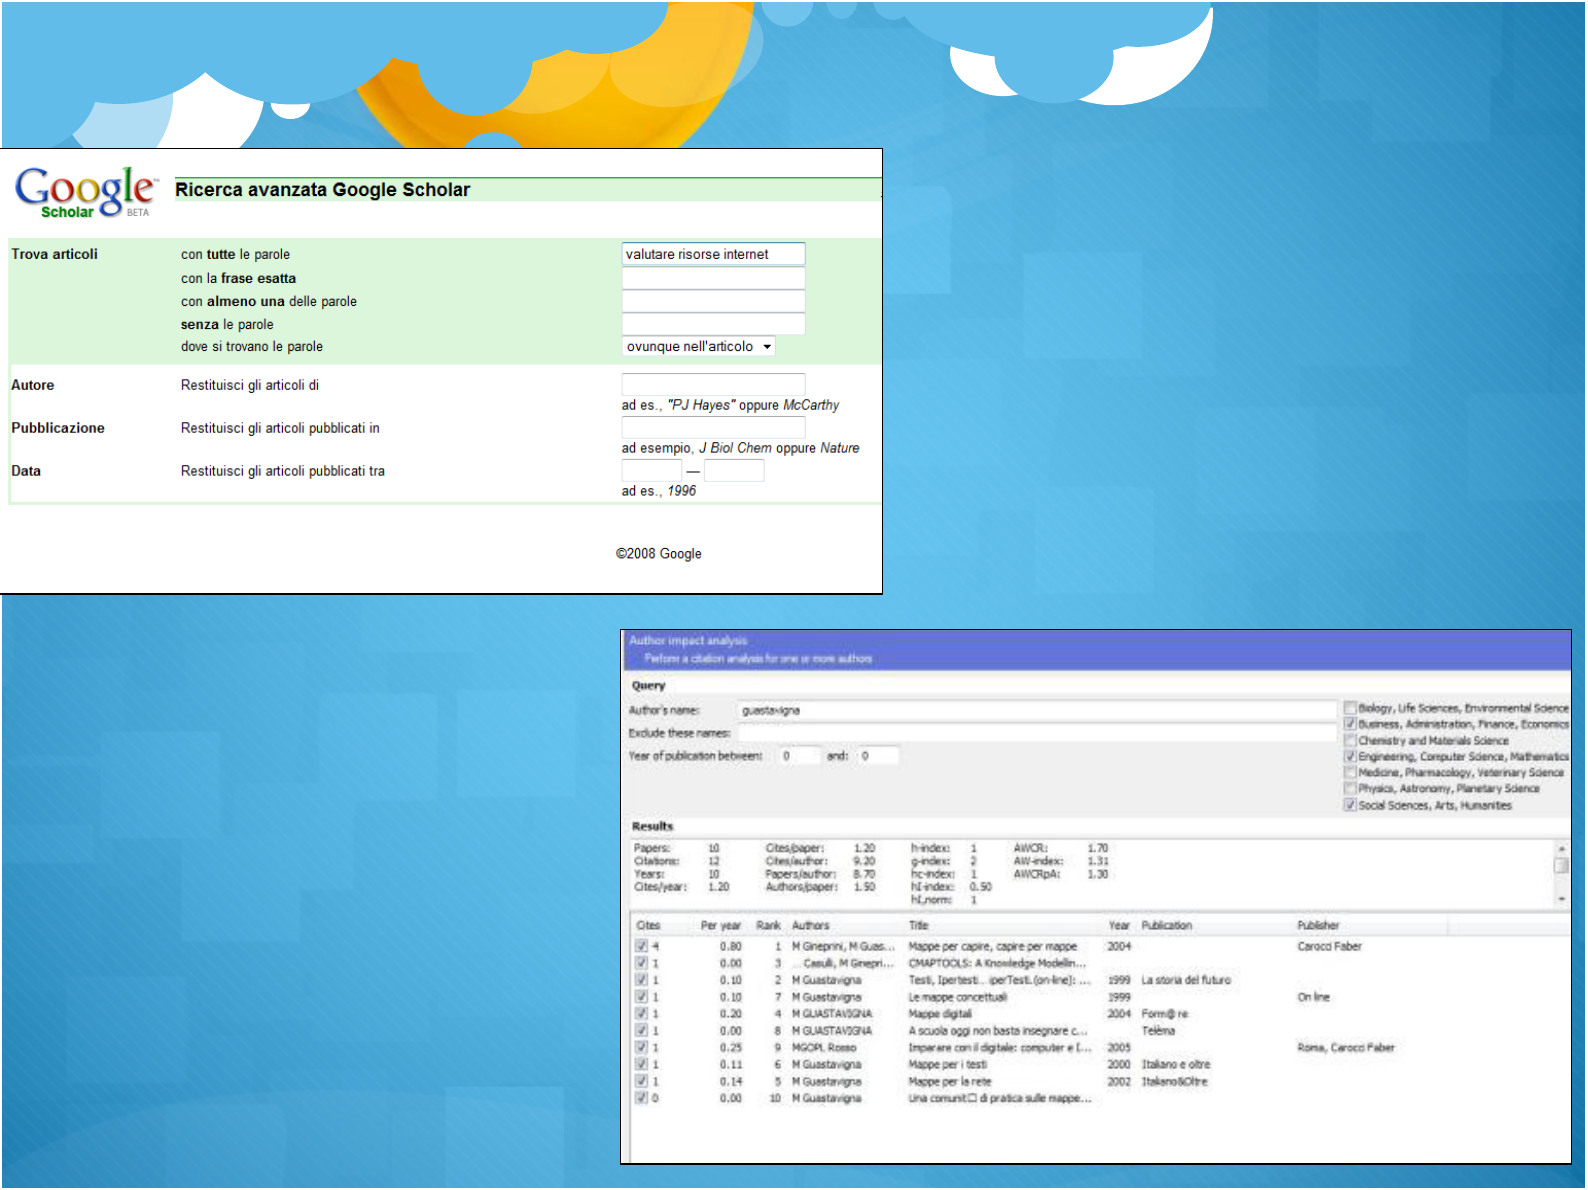This screenshot has width=1588, height=1190.
Task: Click the 'Carocci Faber' publisher cell in first row
Action: [x=1330, y=946]
